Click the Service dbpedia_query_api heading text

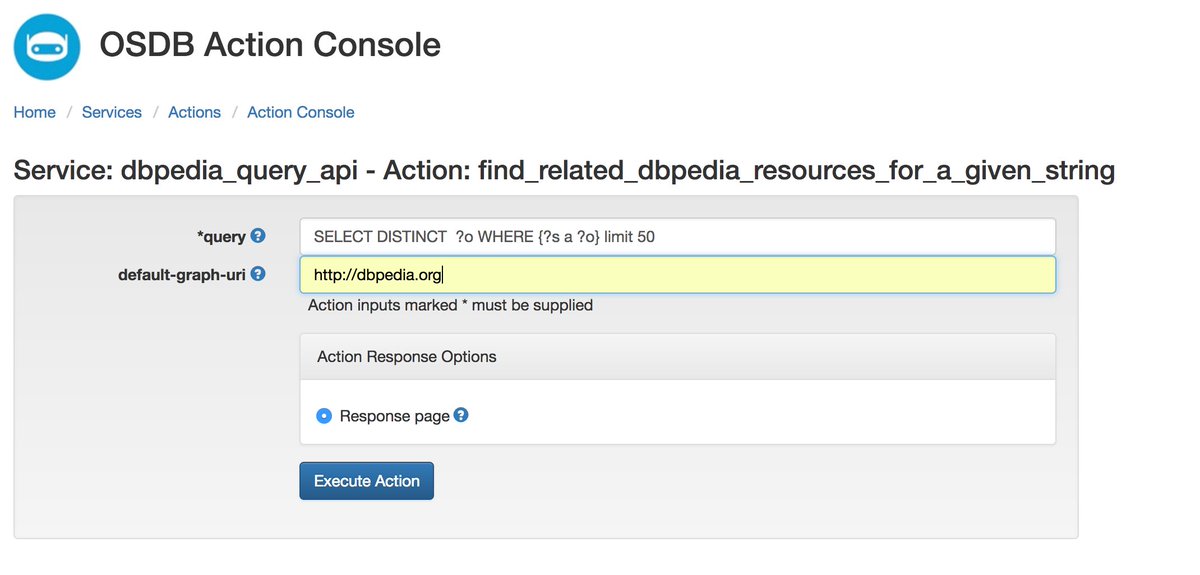click(563, 170)
